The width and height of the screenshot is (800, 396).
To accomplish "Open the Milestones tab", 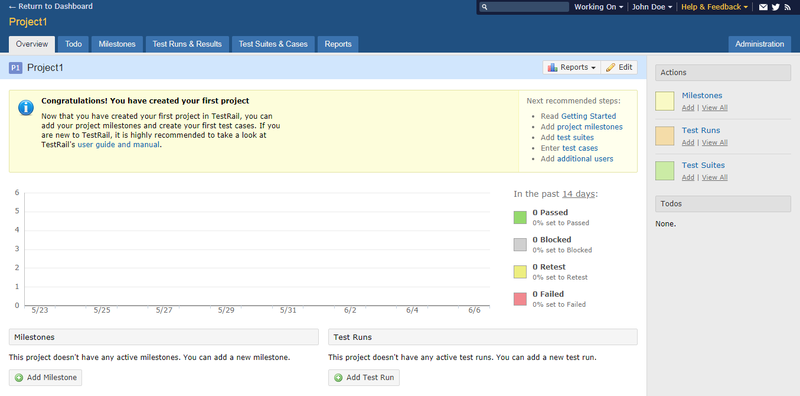I will [x=117, y=44].
